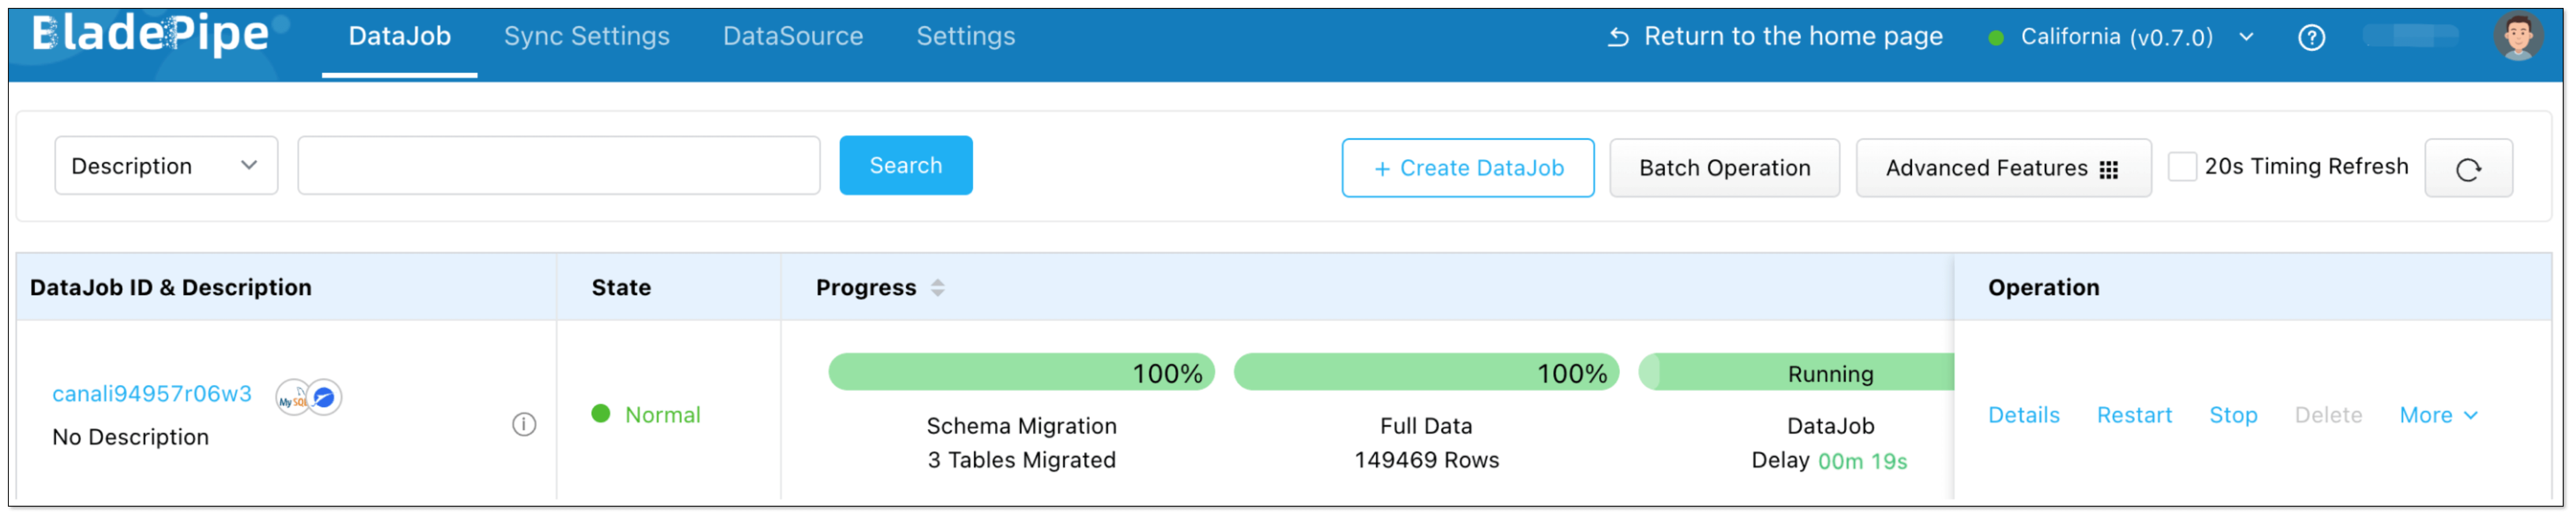Open the DataSource tab
Image resolution: width=2576 pixels, height=519 pixels.
coord(792,36)
